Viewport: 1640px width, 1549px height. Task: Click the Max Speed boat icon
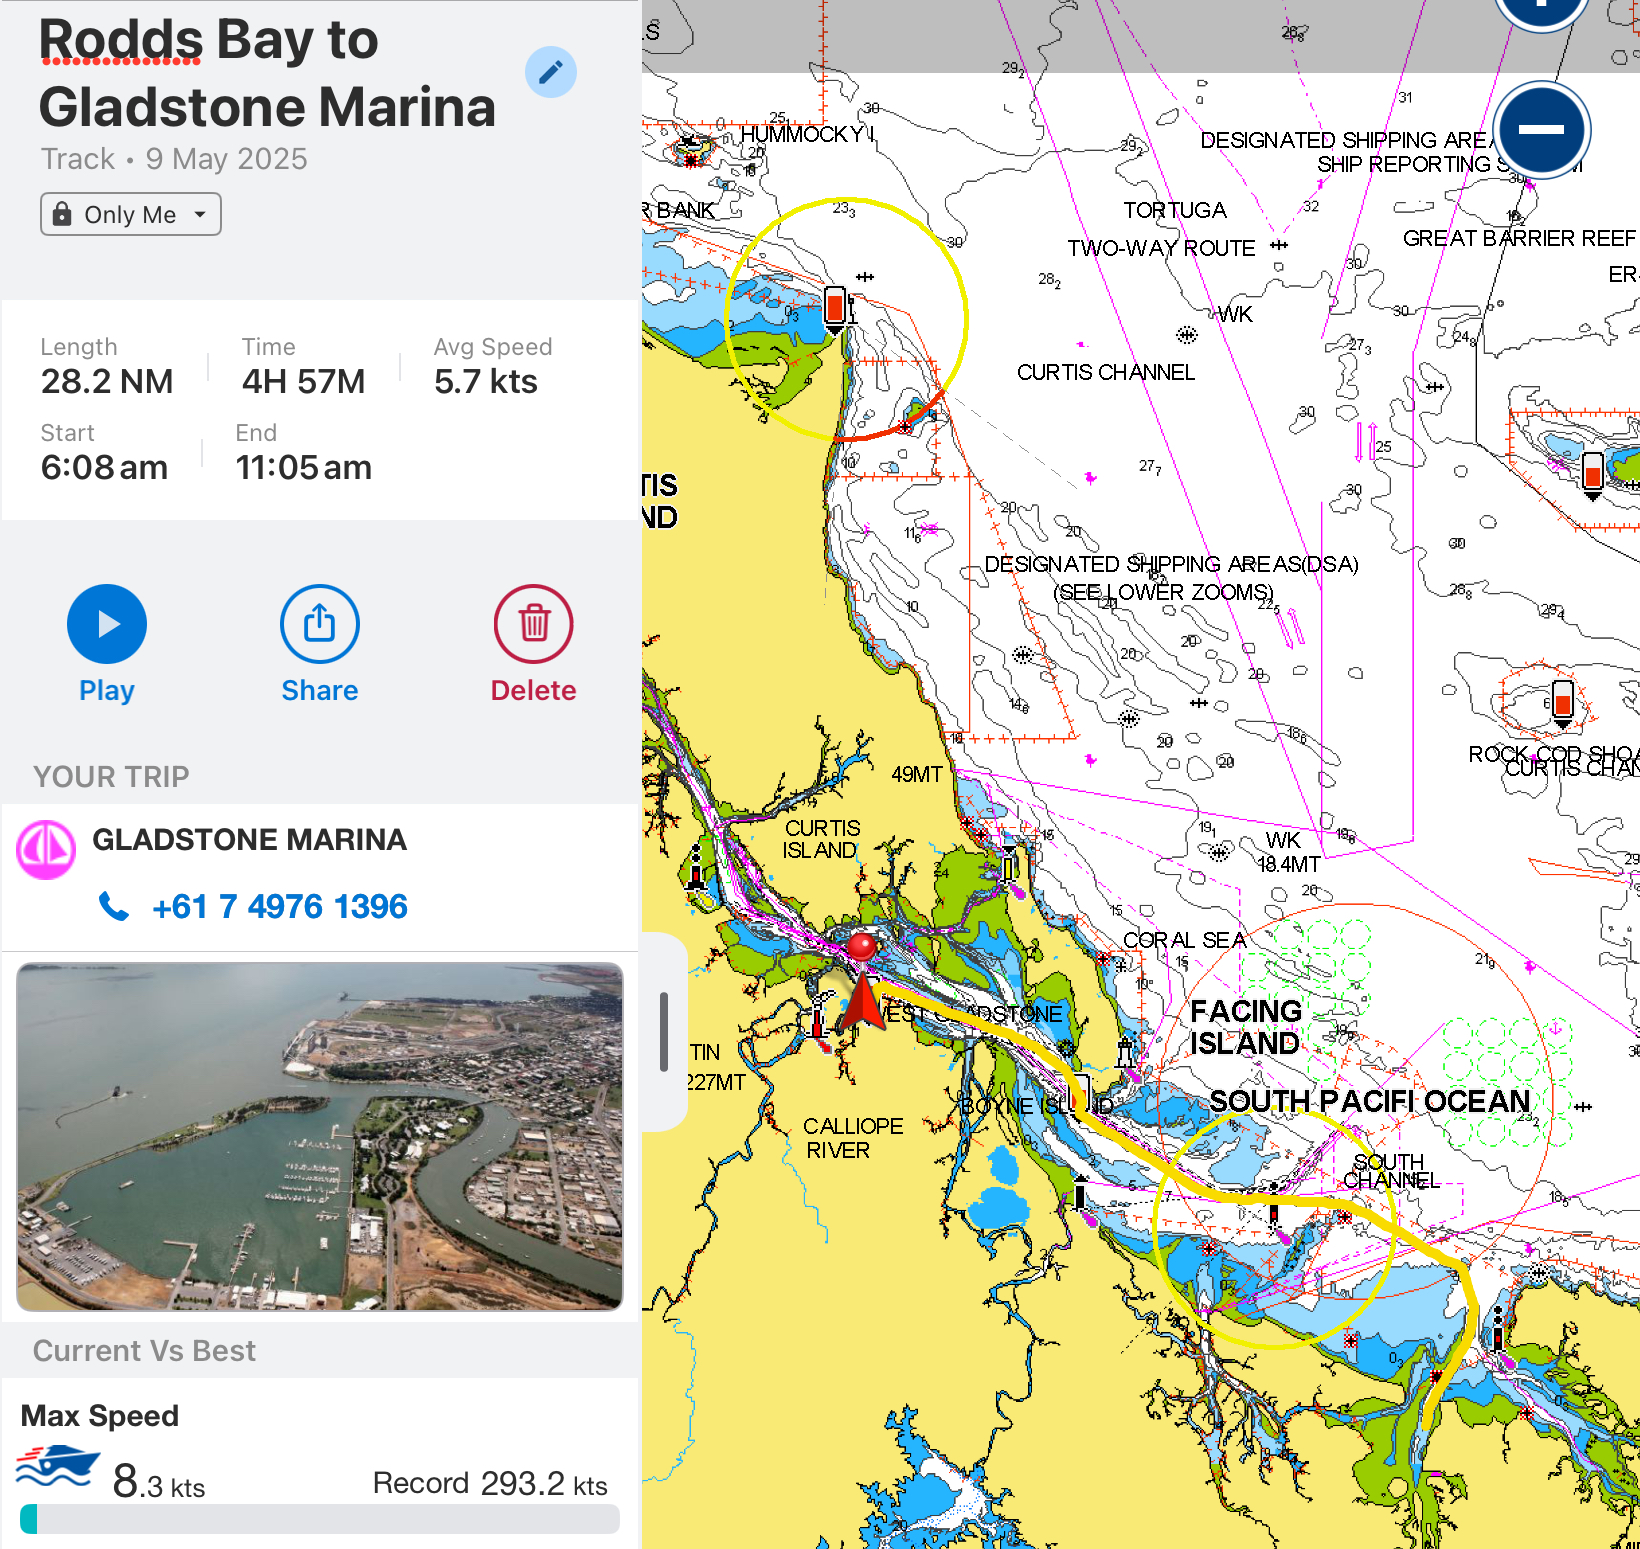[x=58, y=1467]
